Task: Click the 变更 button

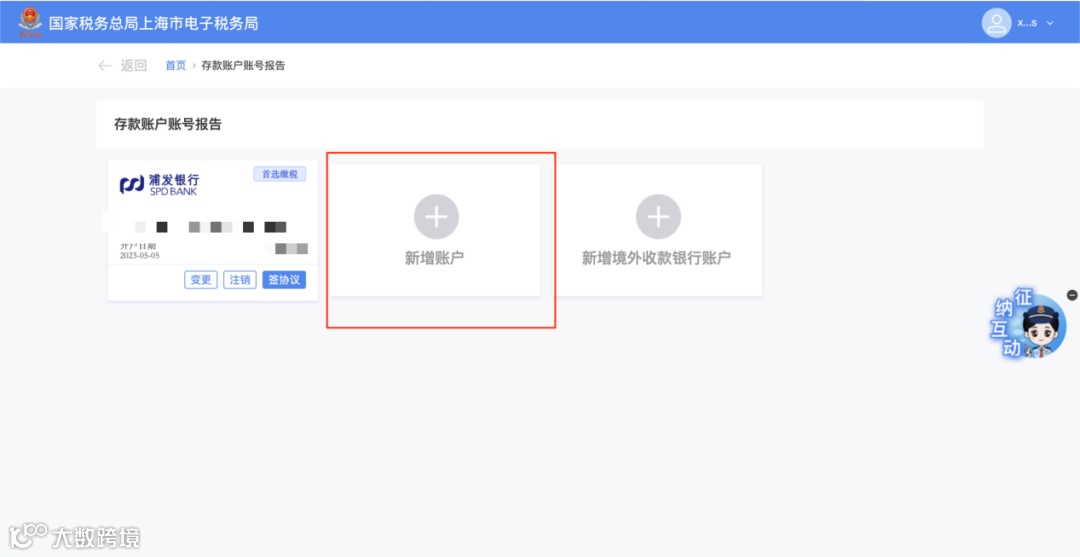Action: coord(201,280)
